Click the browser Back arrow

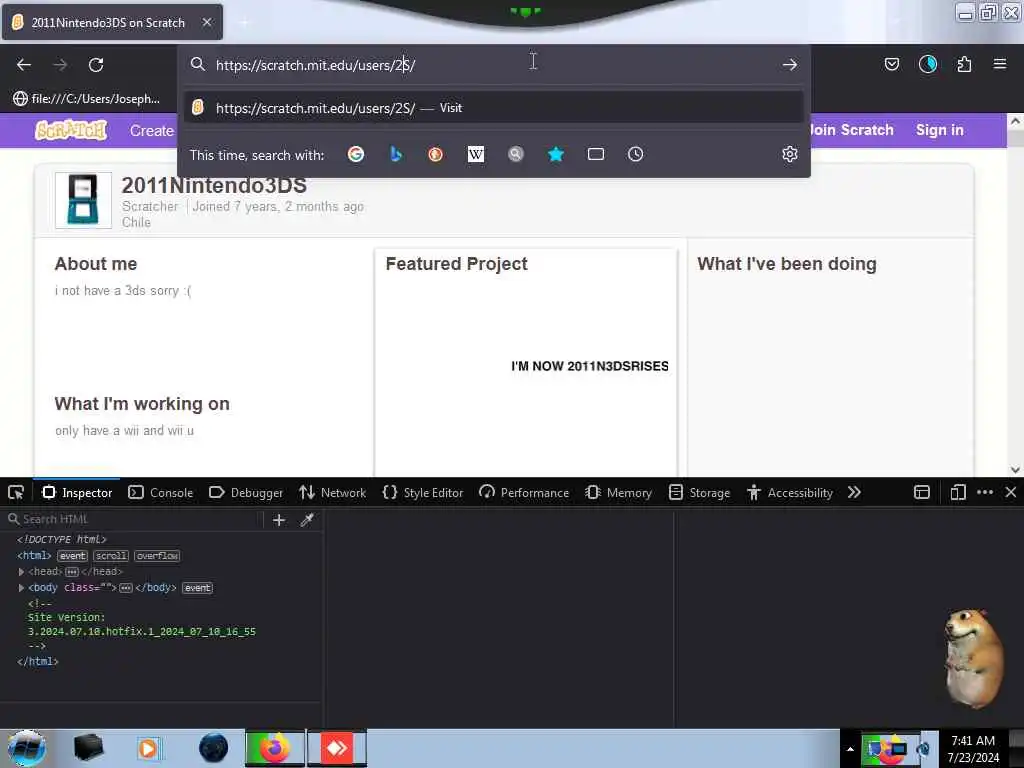[24, 65]
